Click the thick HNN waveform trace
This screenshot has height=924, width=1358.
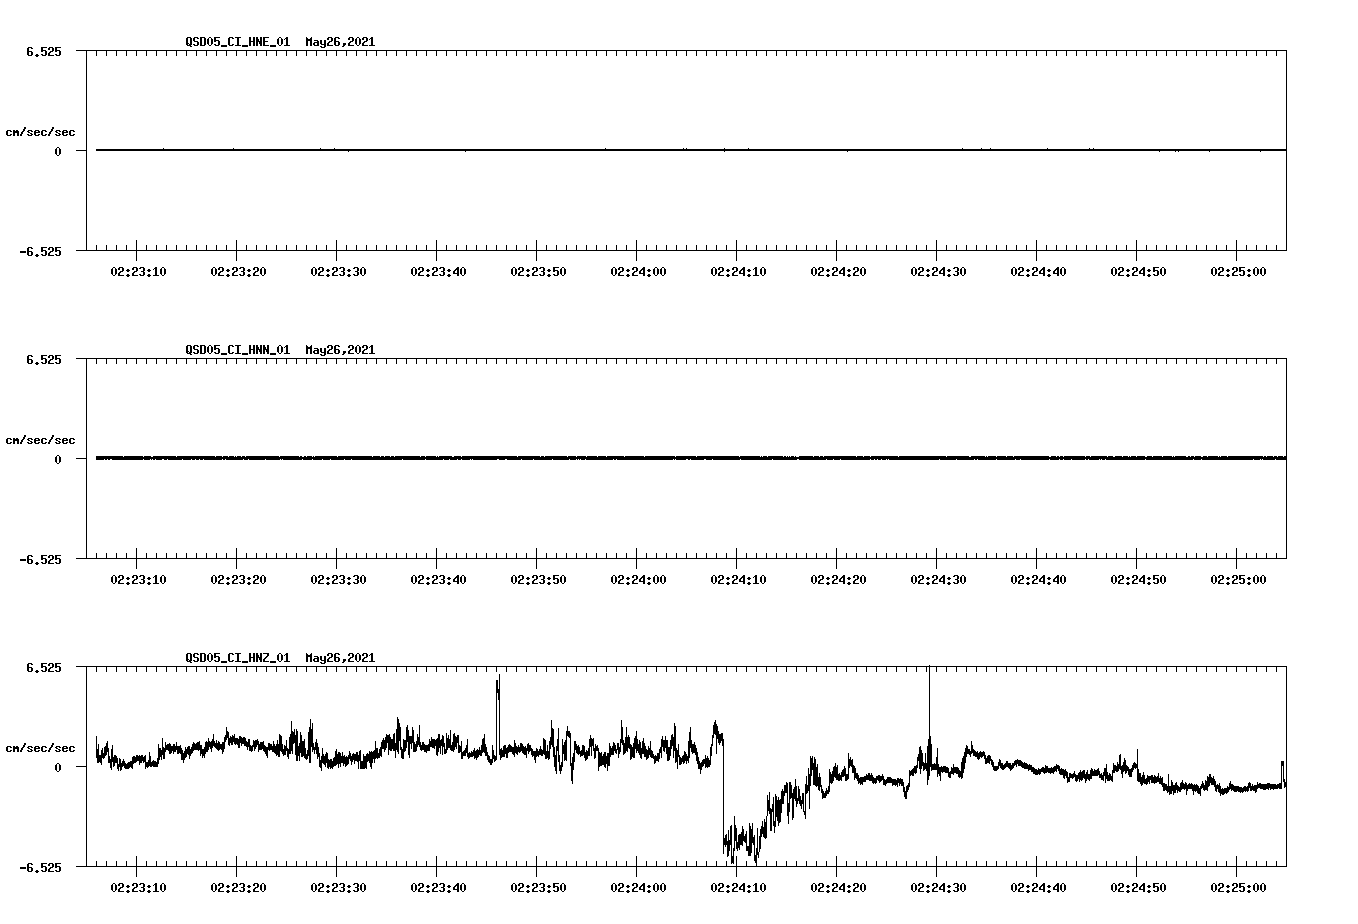(600, 459)
